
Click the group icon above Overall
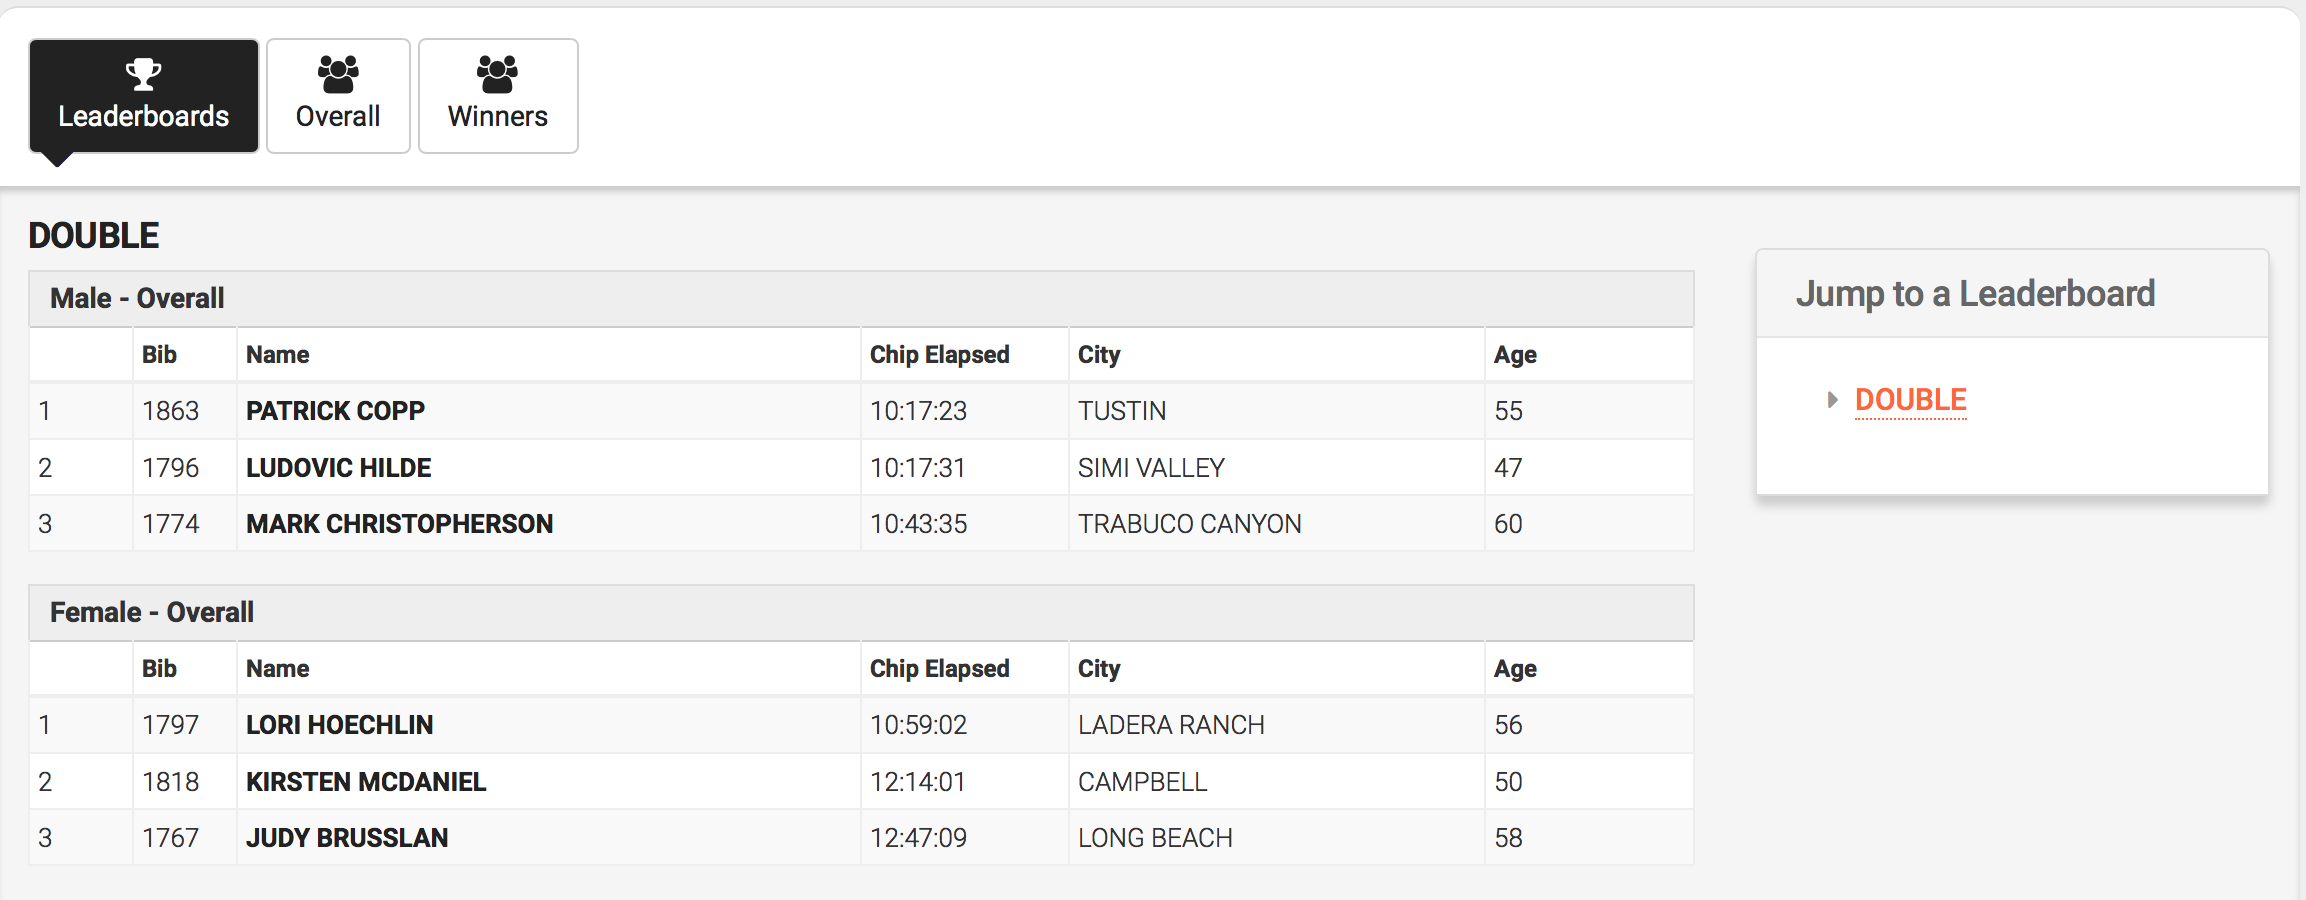point(338,73)
